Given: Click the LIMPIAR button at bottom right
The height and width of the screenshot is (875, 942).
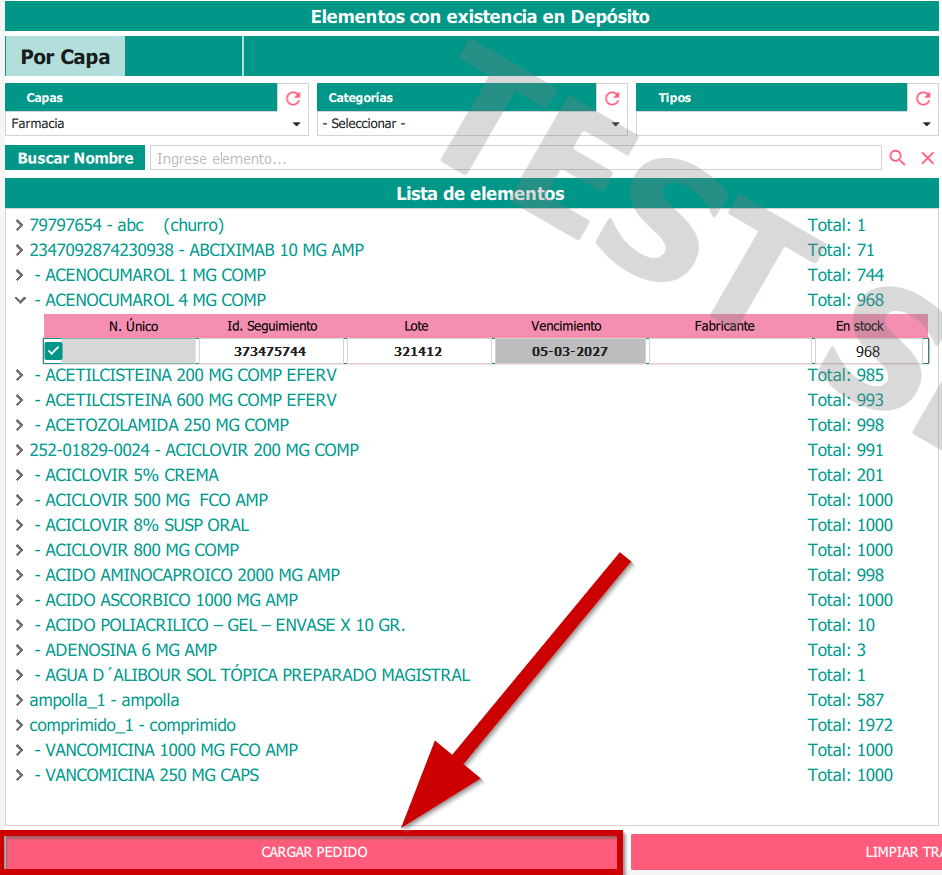Looking at the screenshot, I should tap(786, 852).
